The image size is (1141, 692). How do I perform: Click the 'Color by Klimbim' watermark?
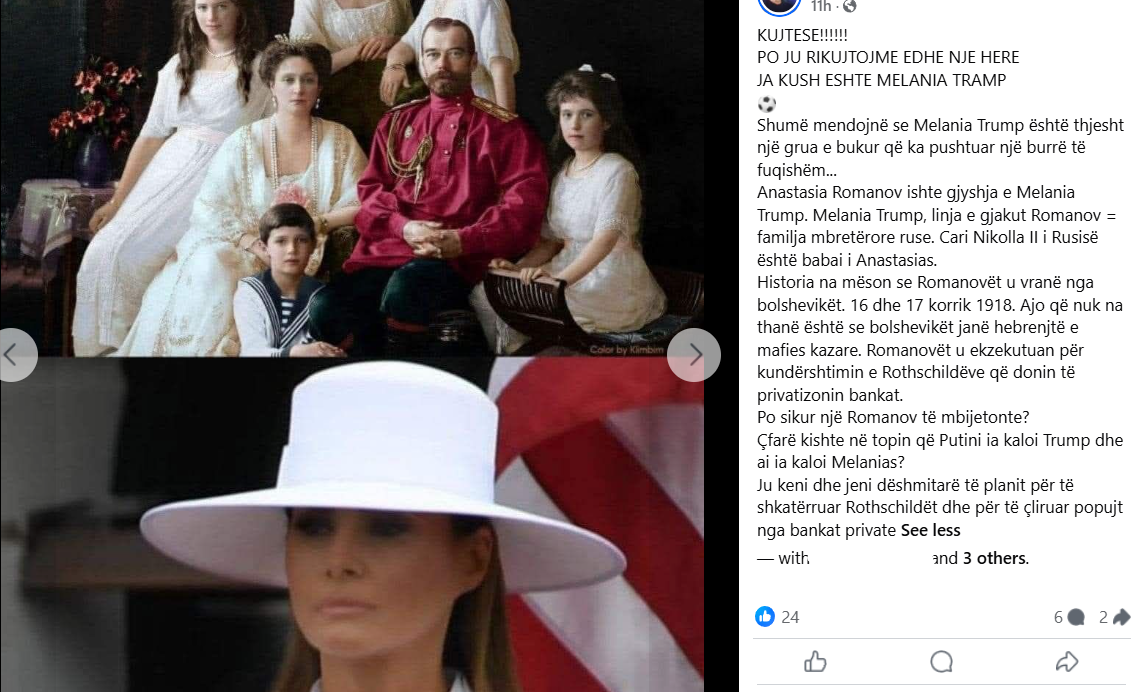627,349
